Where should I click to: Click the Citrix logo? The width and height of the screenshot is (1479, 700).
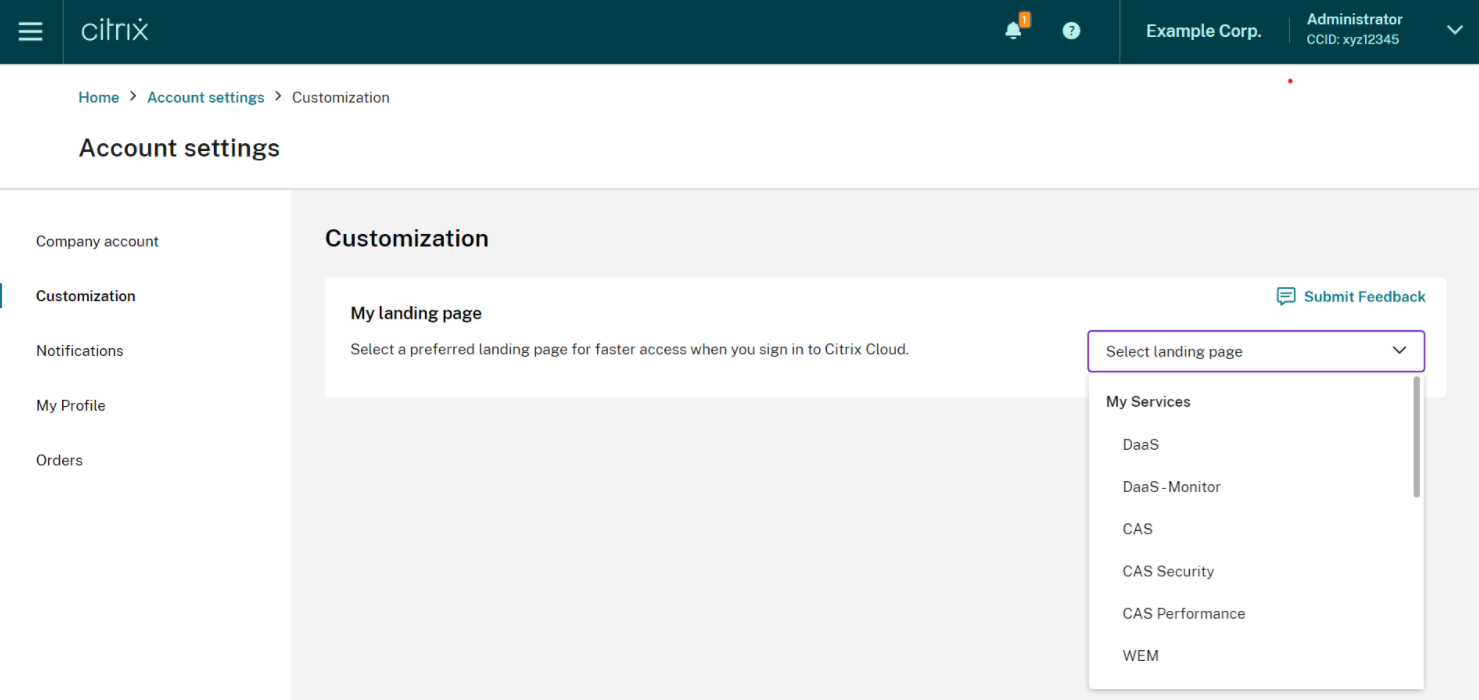pyautogui.click(x=115, y=31)
